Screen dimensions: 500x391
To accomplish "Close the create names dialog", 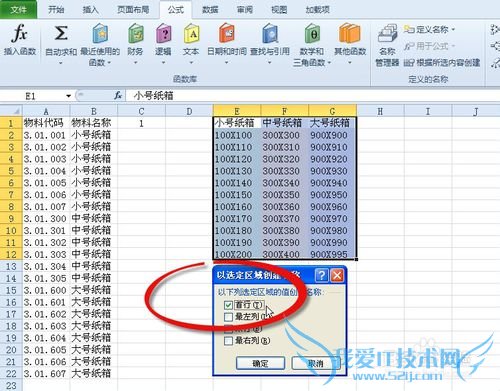I will pos(337,275).
